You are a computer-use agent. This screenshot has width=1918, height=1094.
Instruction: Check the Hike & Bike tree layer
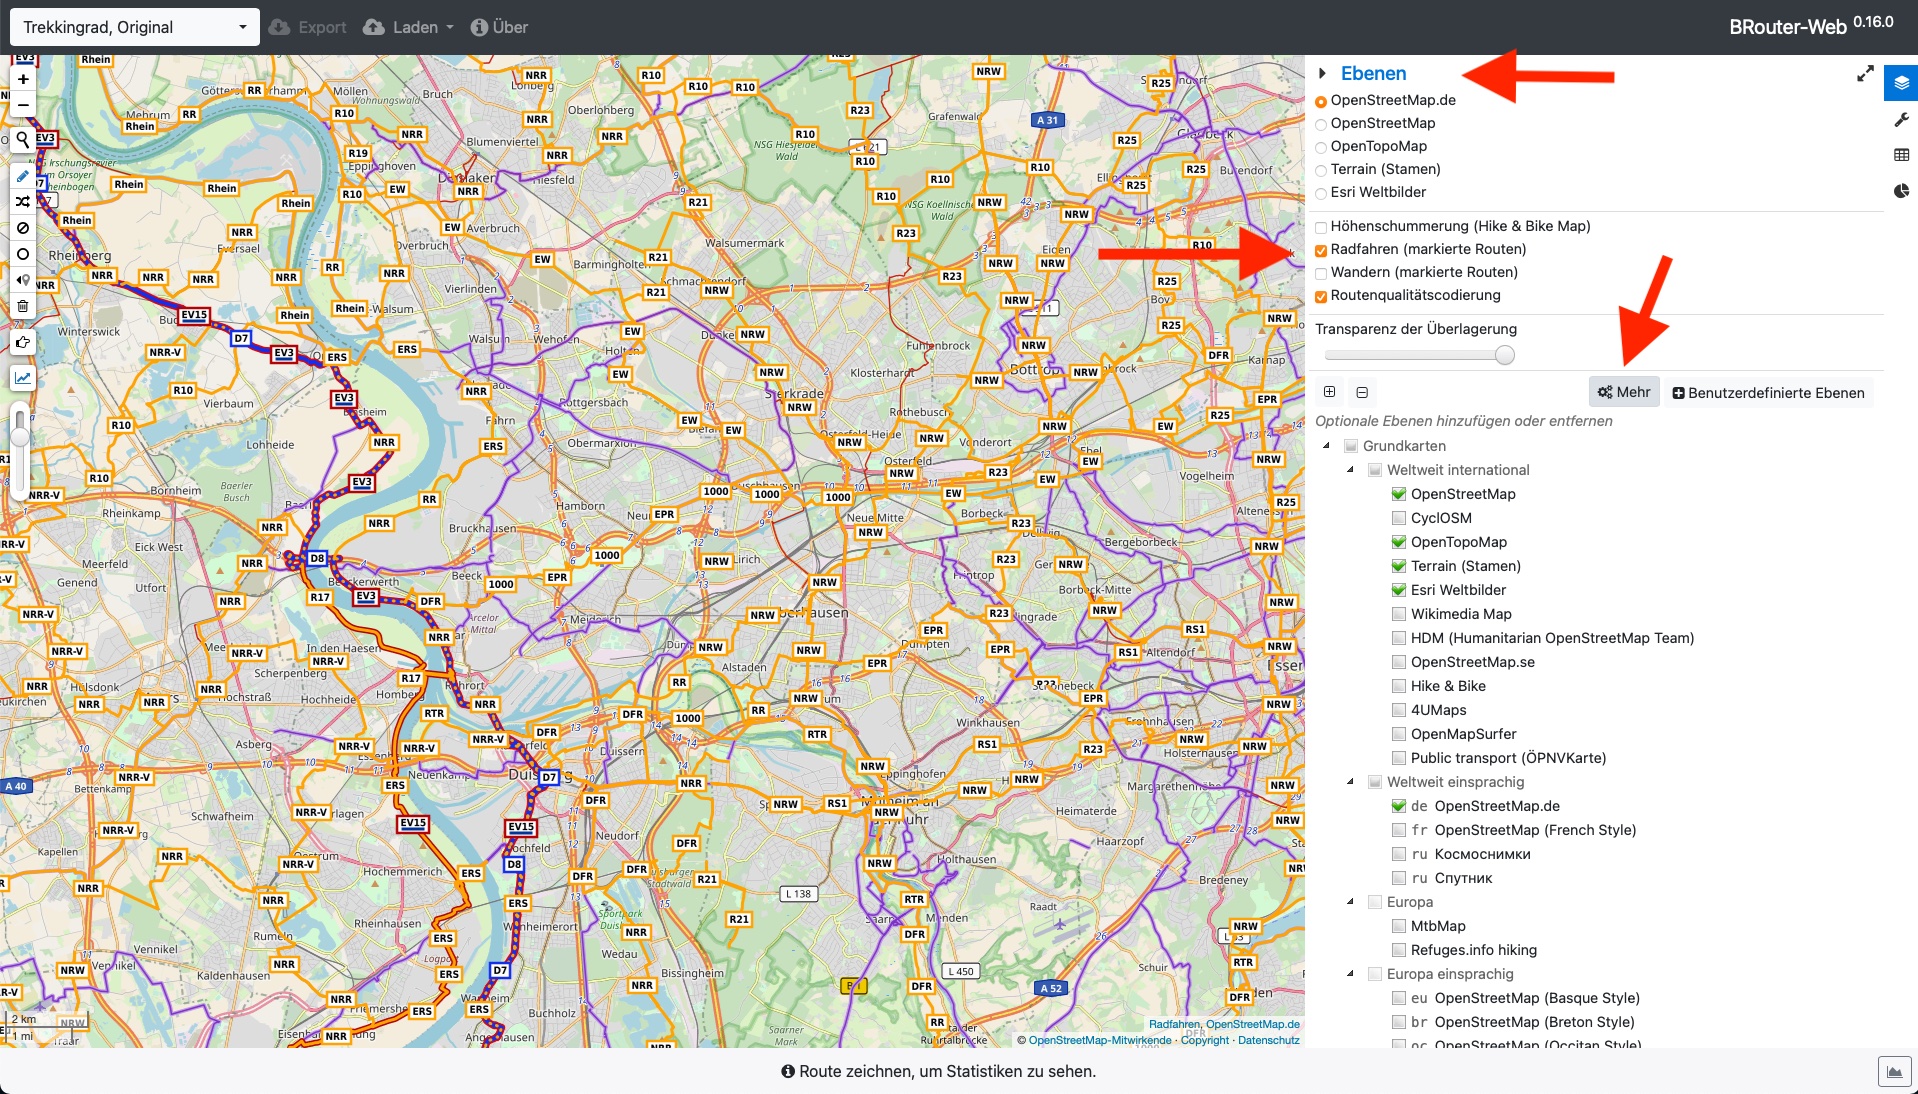pos(1399,686)
